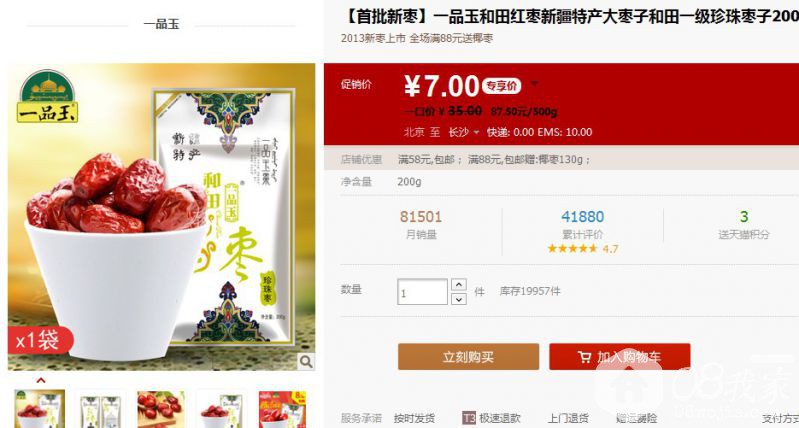The width and height of the screenshot is (799, 428).
Task: Expand the arrow next to 专享价
Action: tap(534, 83)
